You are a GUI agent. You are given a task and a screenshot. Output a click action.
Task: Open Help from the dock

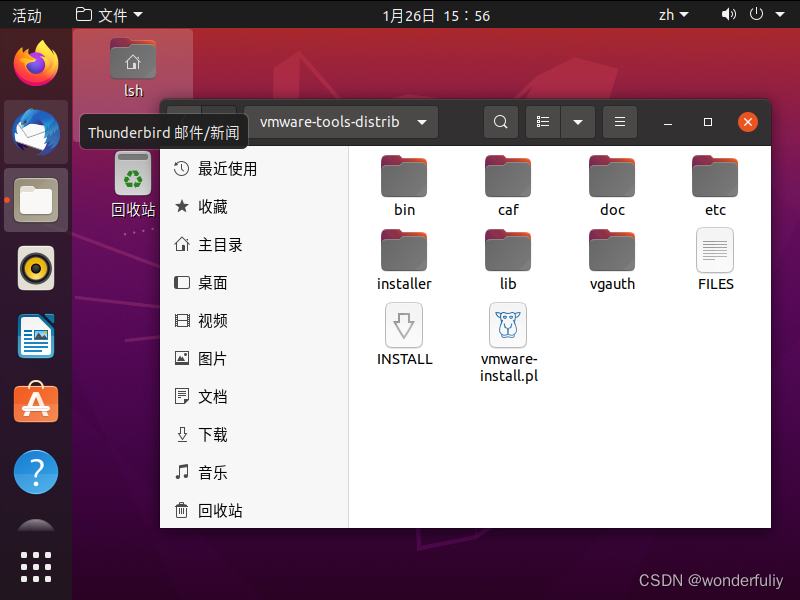tap(36, 472)
